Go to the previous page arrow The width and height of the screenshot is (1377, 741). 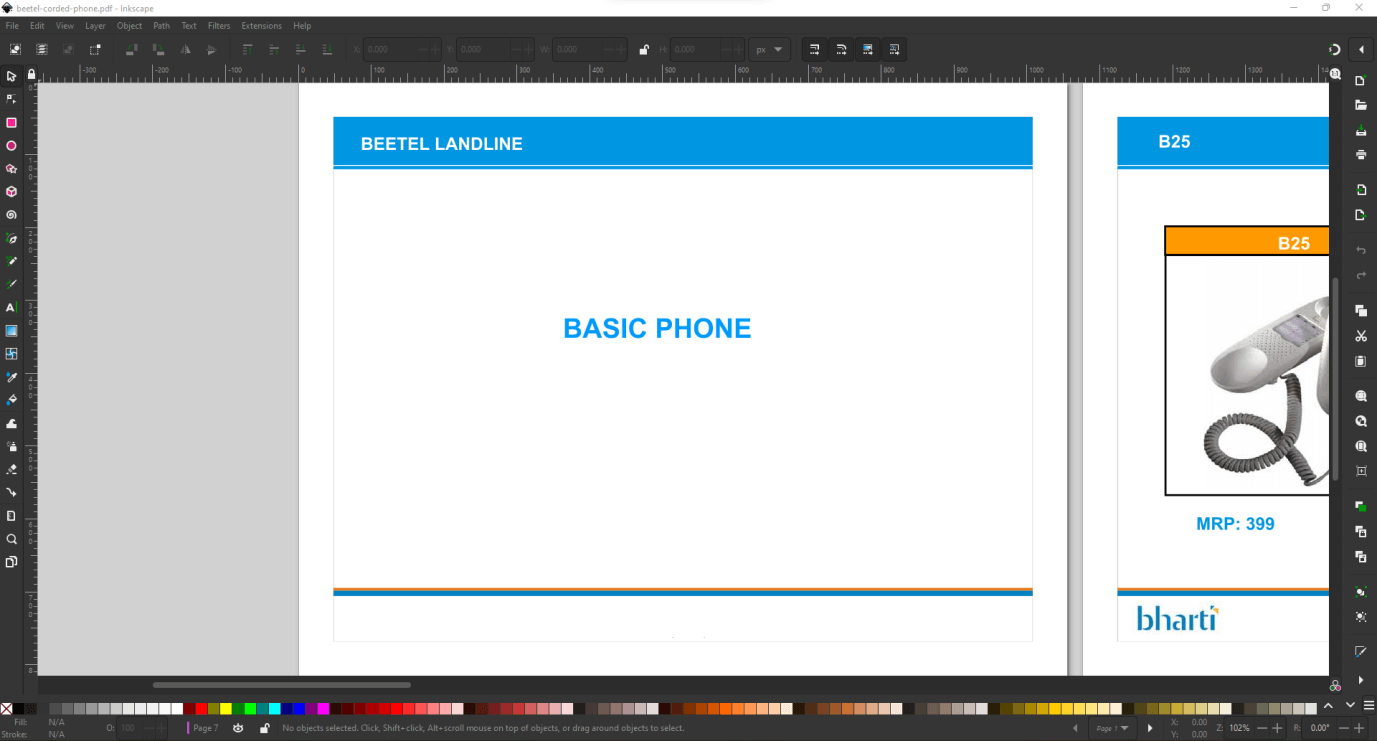1076,728
